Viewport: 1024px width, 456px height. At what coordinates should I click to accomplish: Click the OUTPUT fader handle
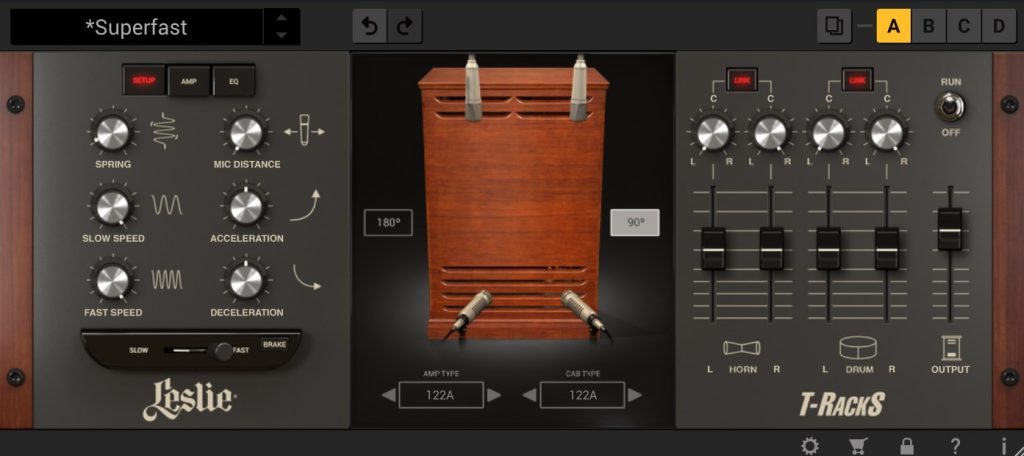point(949,229)
